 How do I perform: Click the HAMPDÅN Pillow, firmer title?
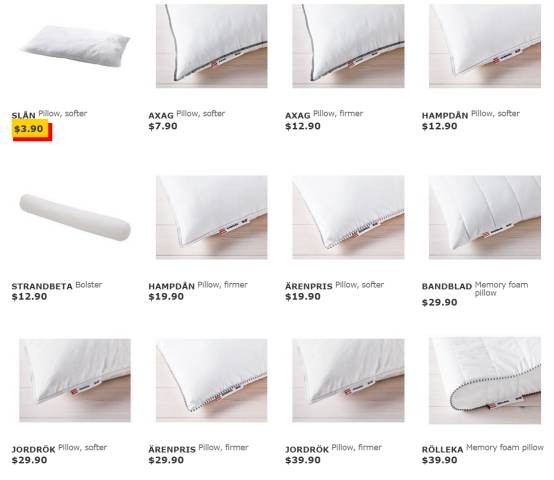click(x=198, y=285)
